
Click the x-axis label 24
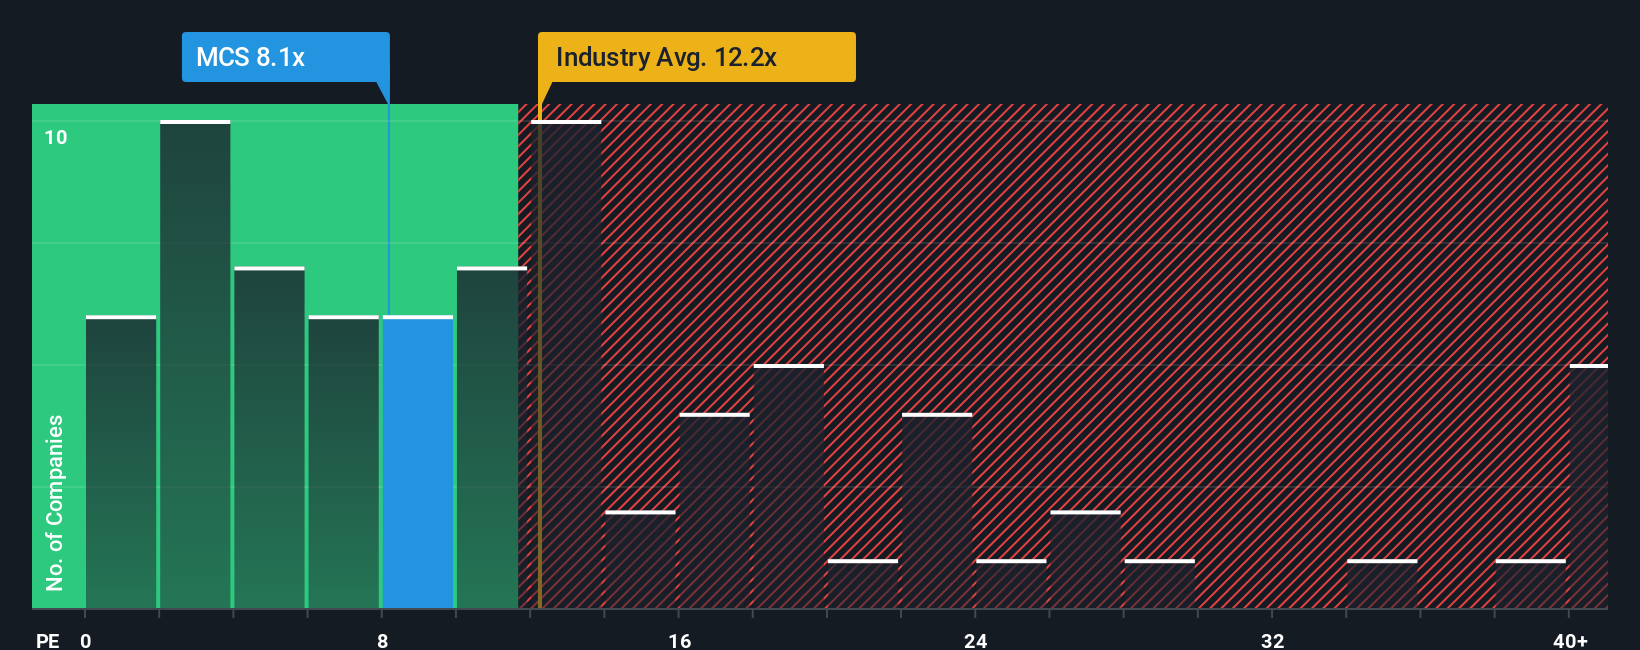click(x=976, y=640)
